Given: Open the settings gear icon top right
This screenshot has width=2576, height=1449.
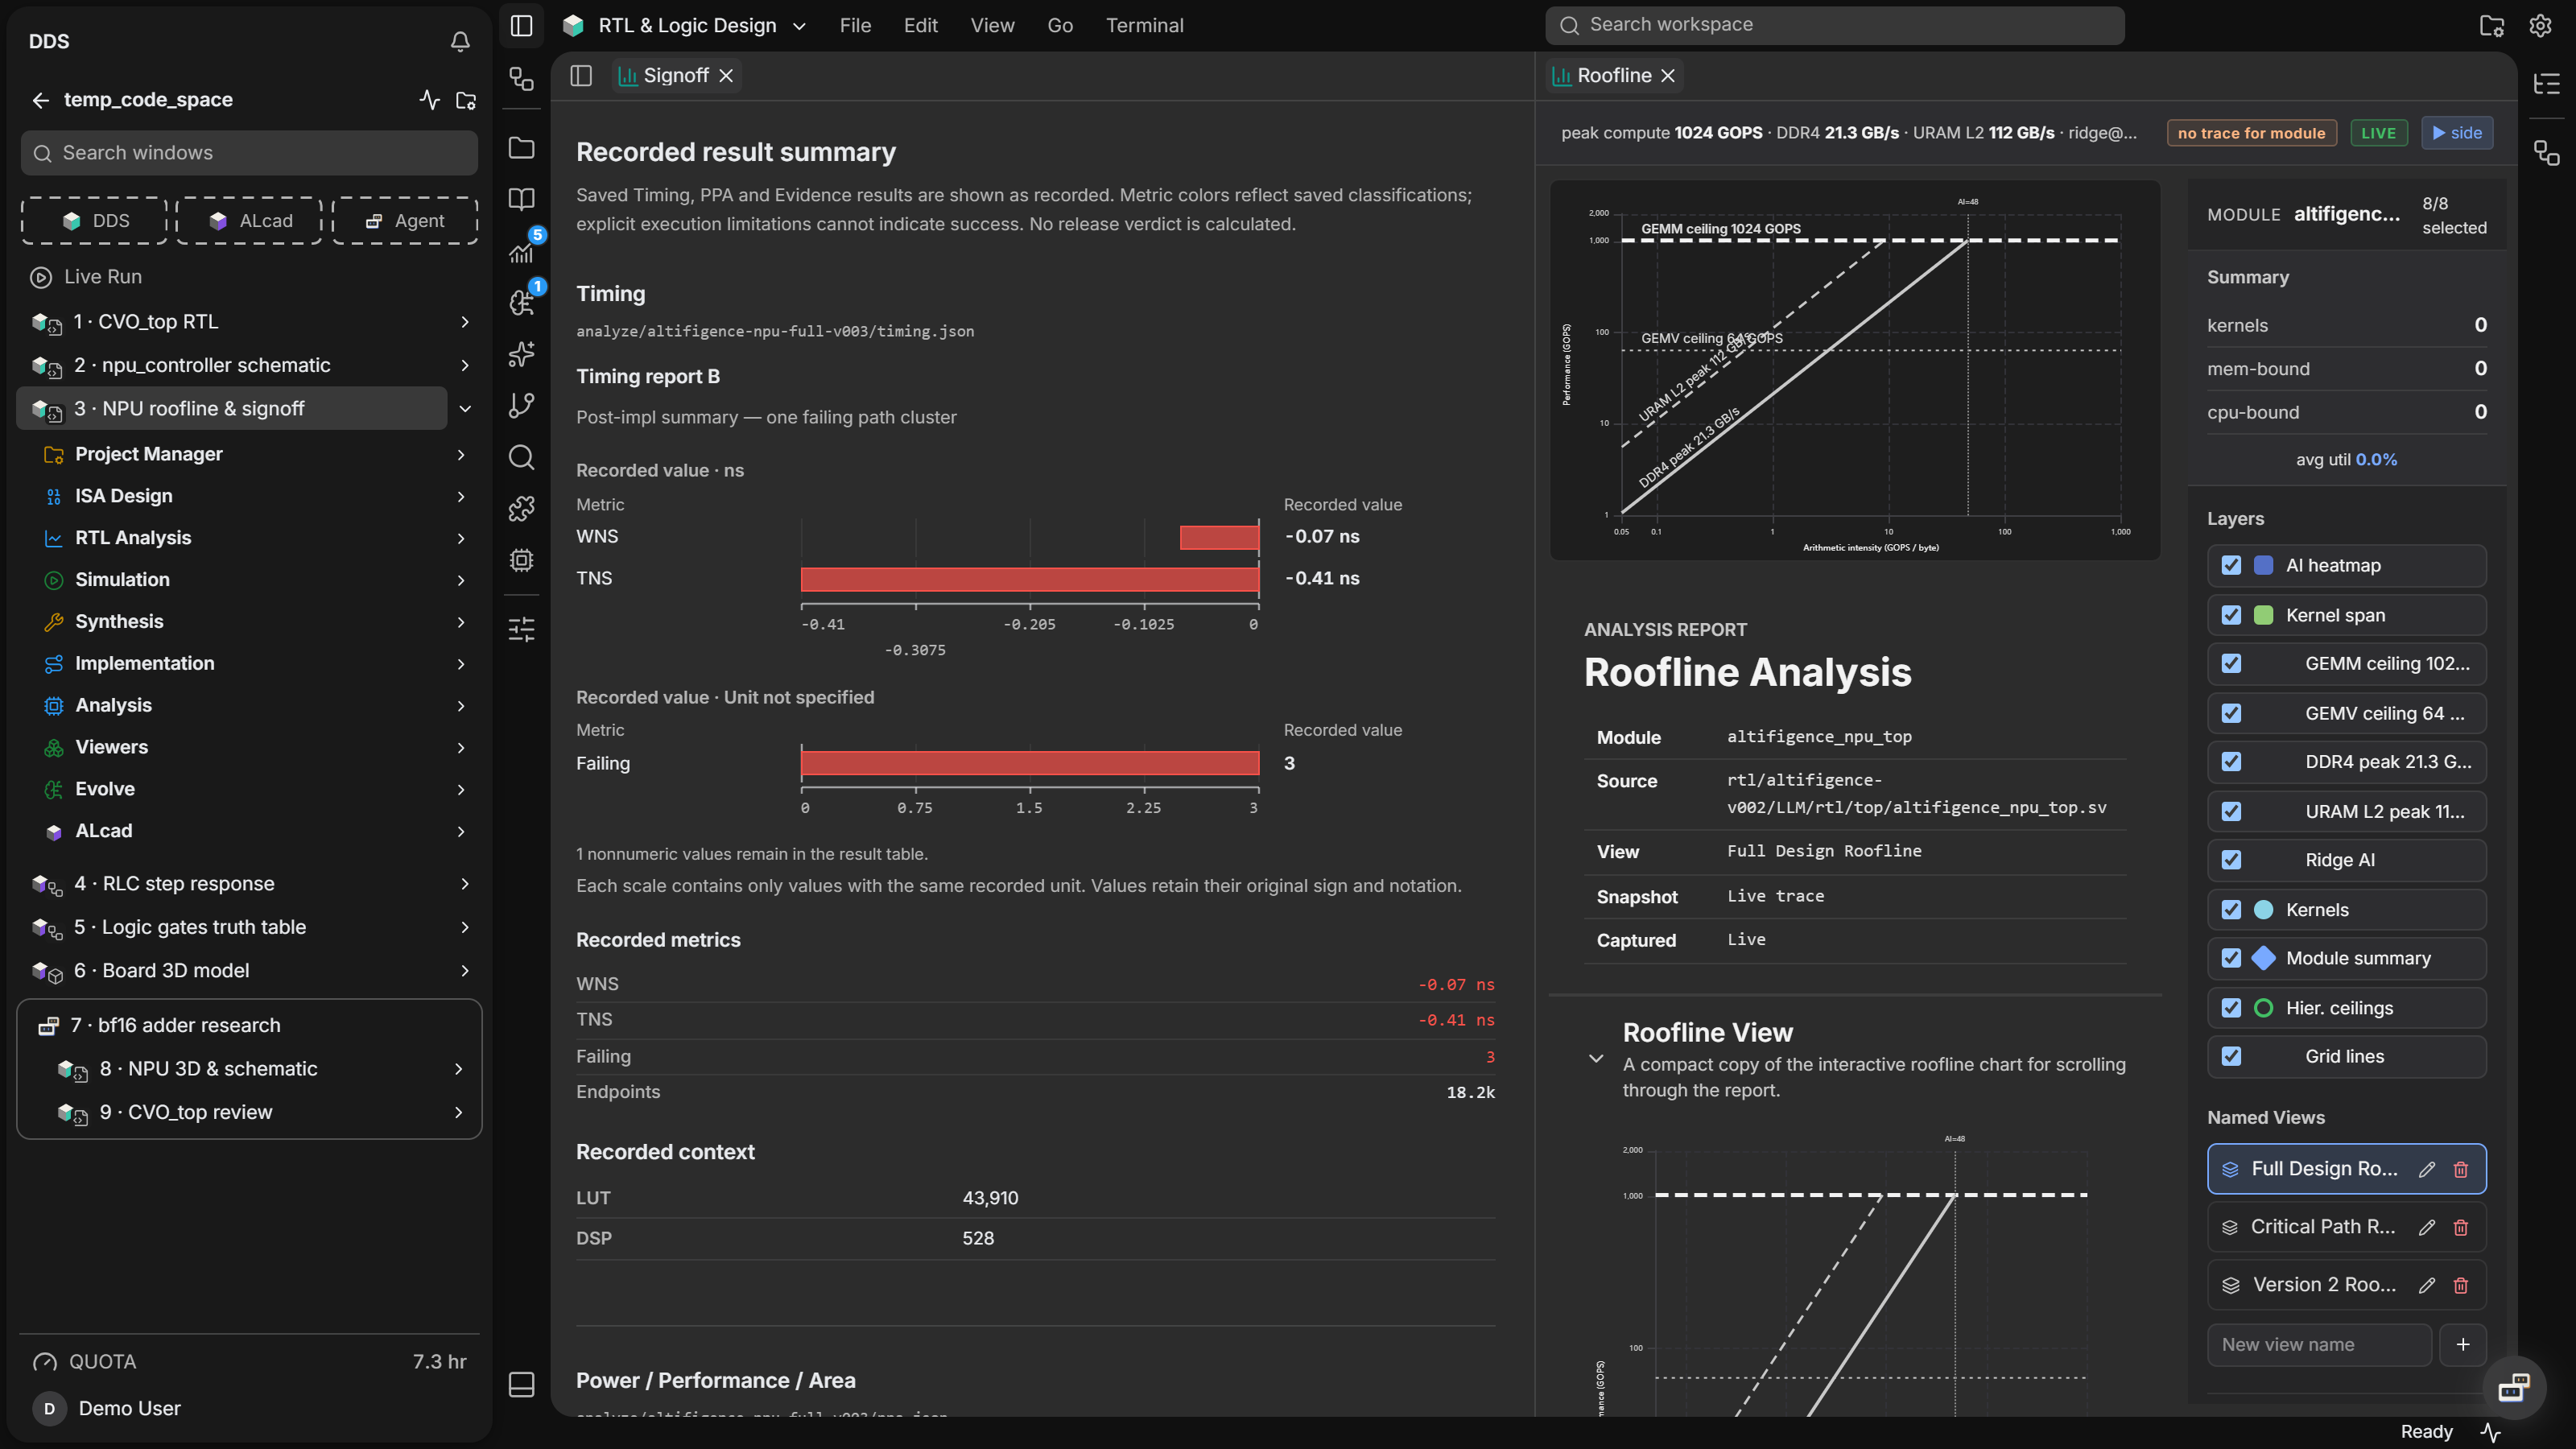Looking at the screenshot, I should [2540, 26].
